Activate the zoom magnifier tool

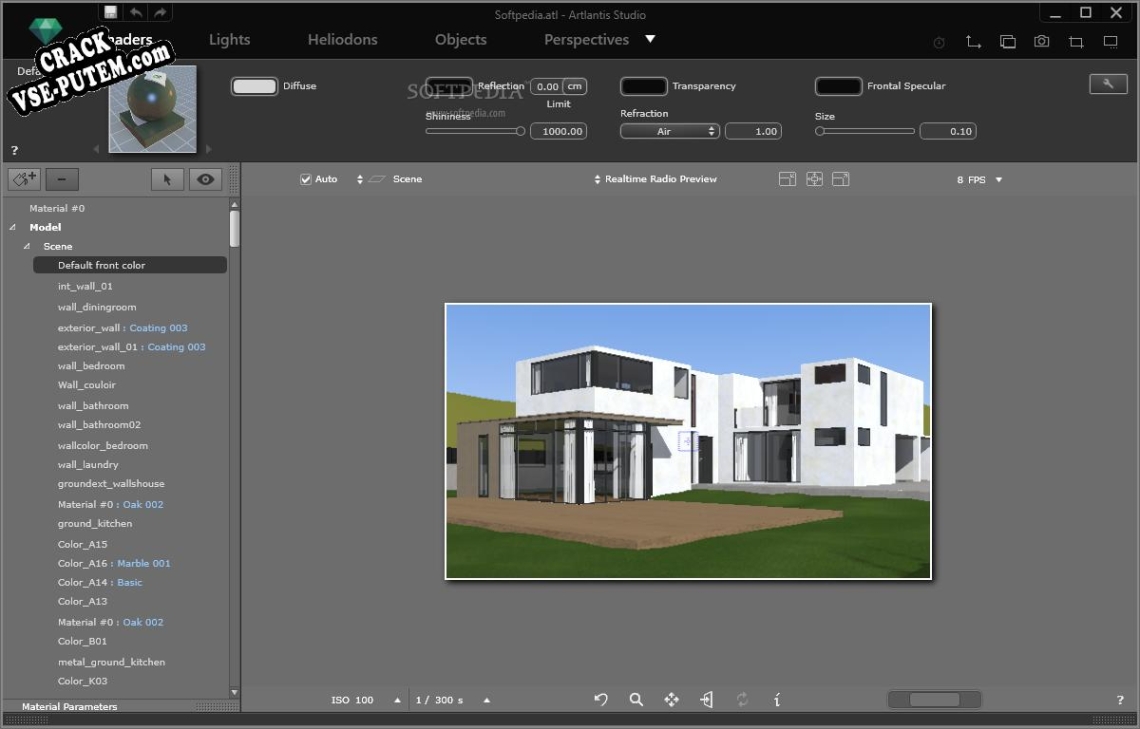tap(636, 700)
